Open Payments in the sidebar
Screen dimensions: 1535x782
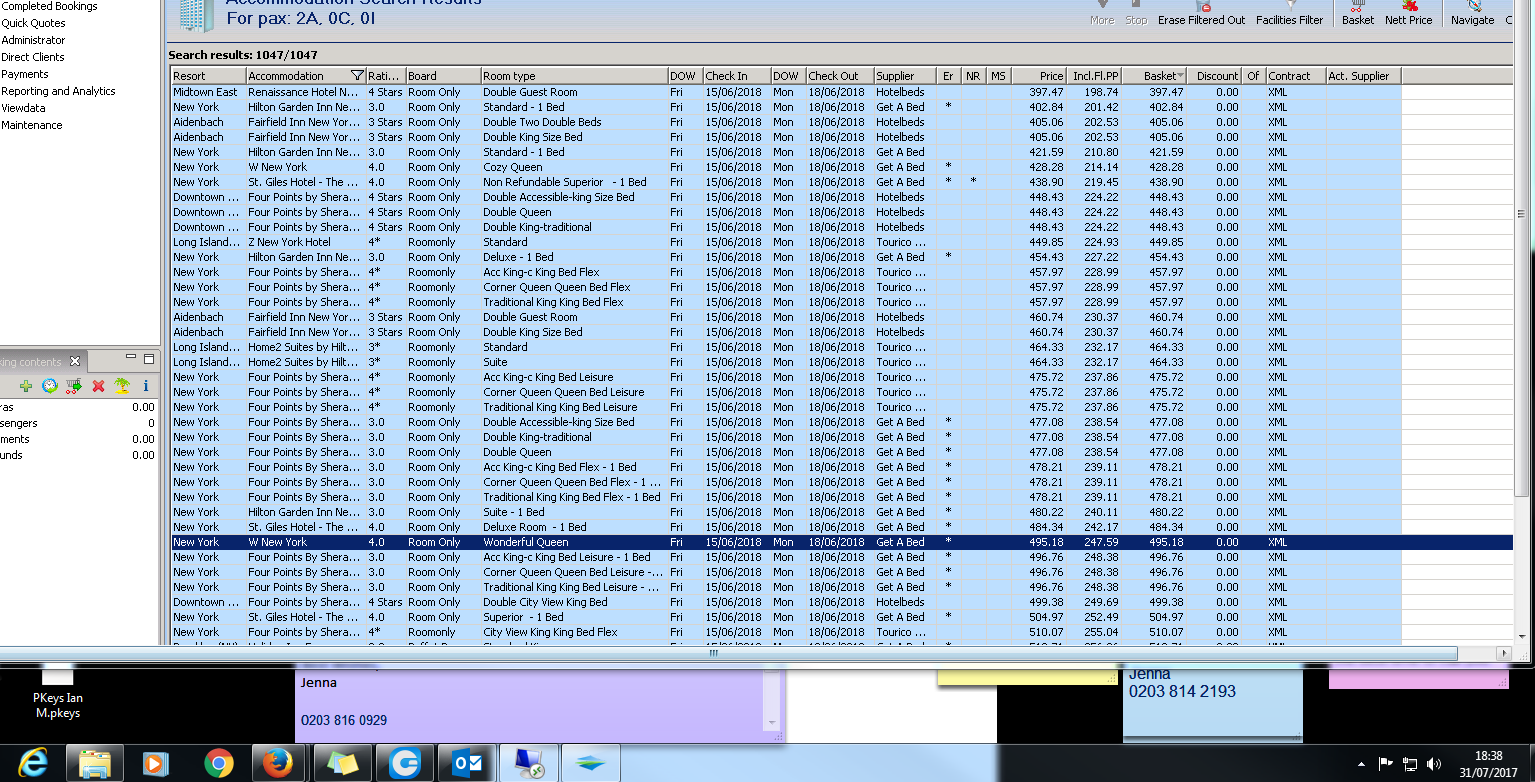pos(25,74)
